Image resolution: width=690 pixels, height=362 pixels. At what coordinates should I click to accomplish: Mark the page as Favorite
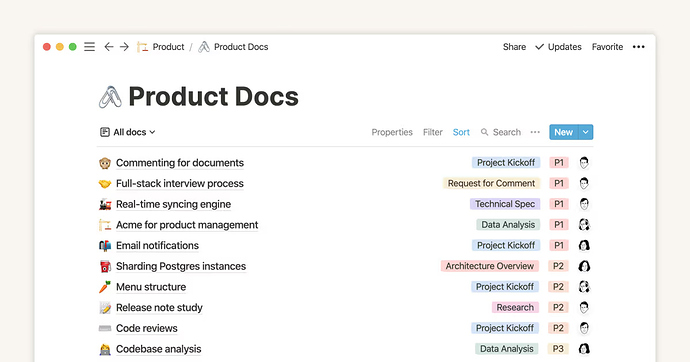pos(607,47)
